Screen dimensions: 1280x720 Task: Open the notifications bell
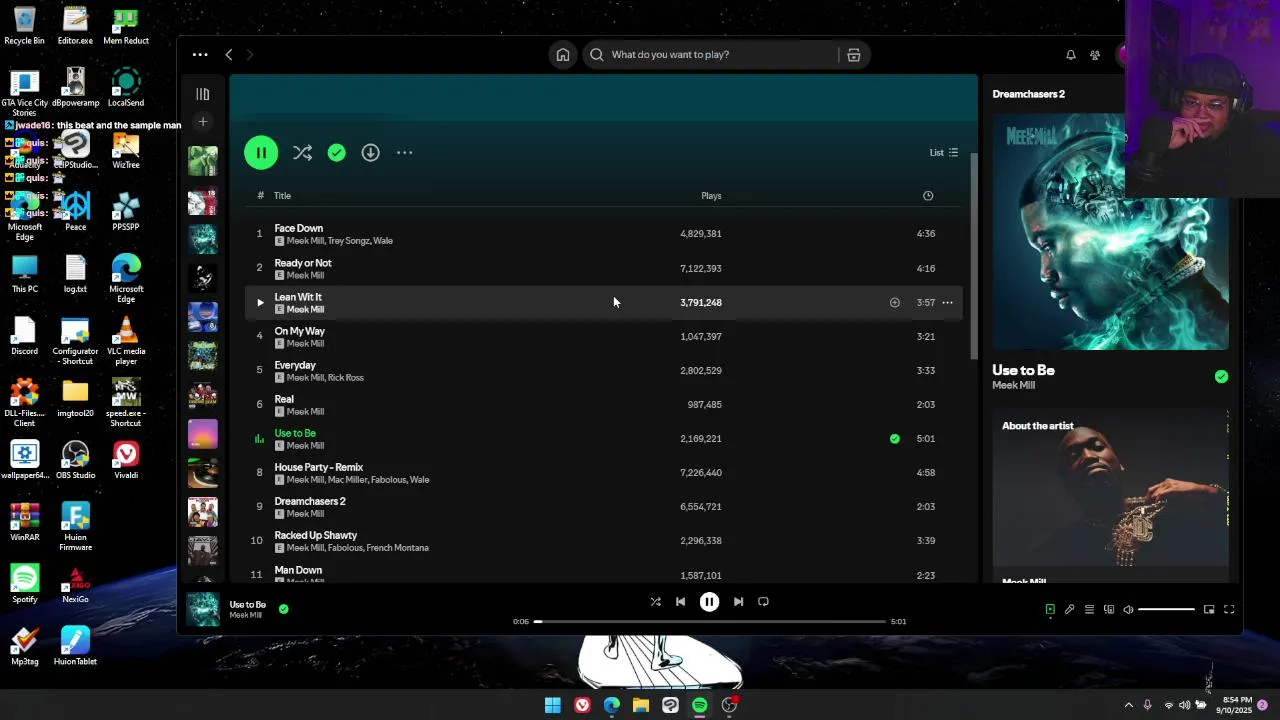pyautogui.click(x=1070, y=55)
